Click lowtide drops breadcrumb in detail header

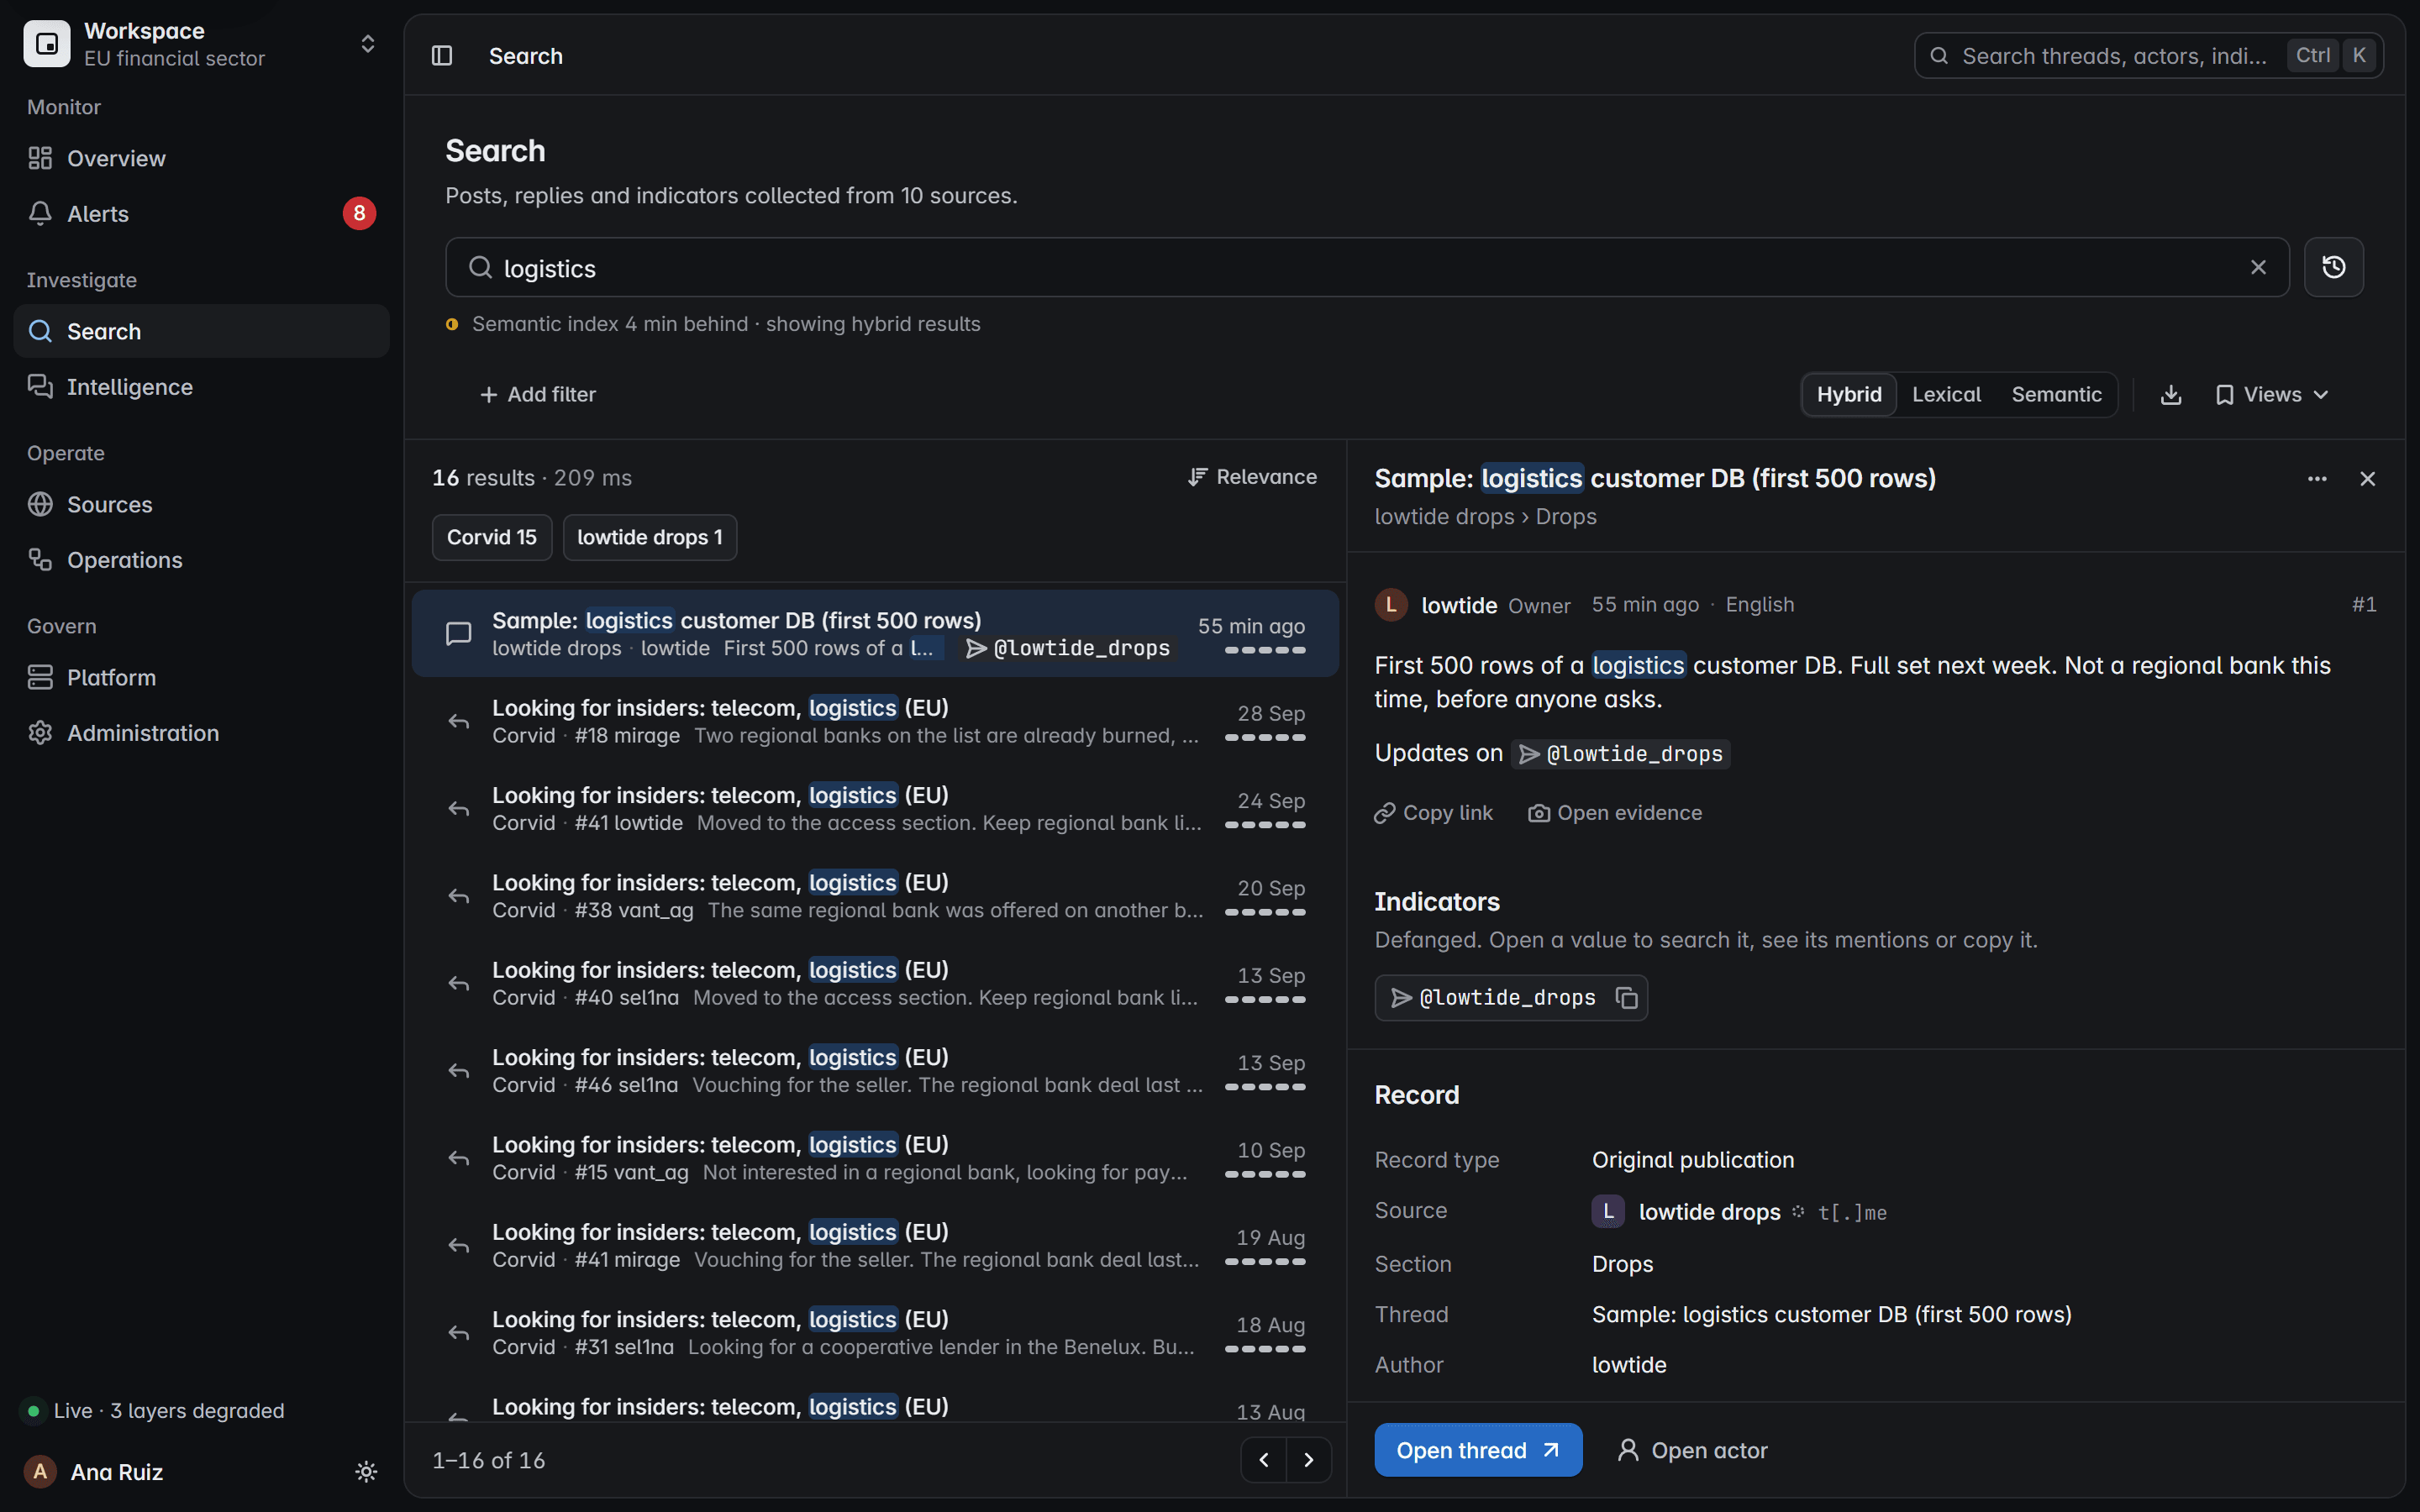1444,517
